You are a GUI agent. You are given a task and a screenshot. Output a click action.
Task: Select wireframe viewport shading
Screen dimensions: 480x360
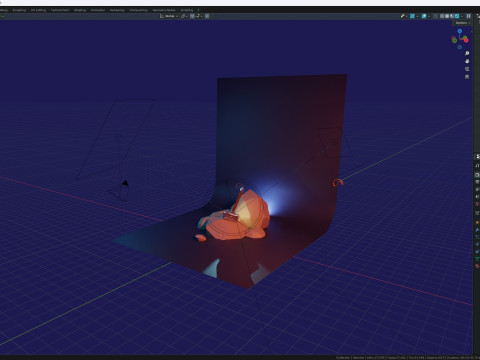coord(442,16)
